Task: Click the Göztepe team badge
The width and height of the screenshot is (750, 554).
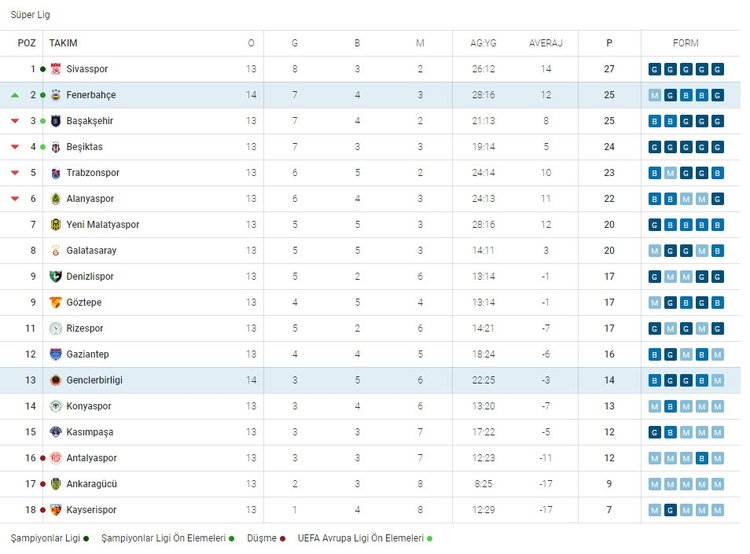Action: (56, 303)
